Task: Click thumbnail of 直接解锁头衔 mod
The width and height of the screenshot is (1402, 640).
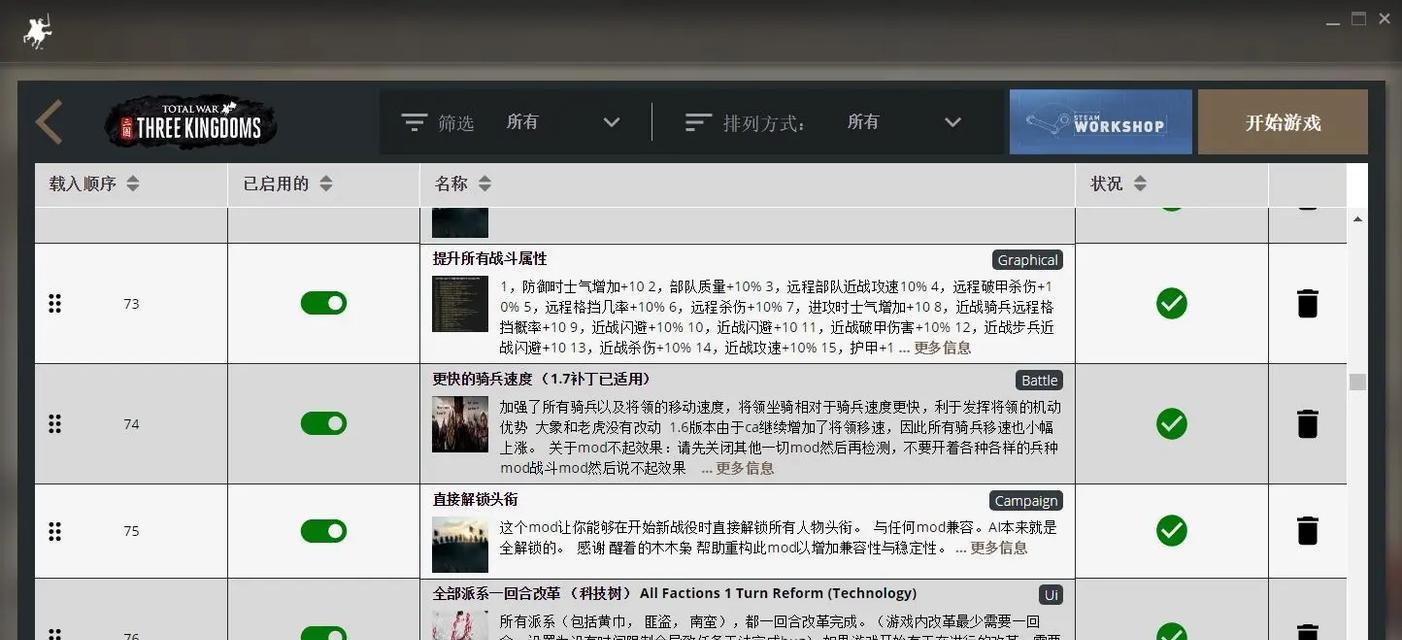Action: point(460,544)
